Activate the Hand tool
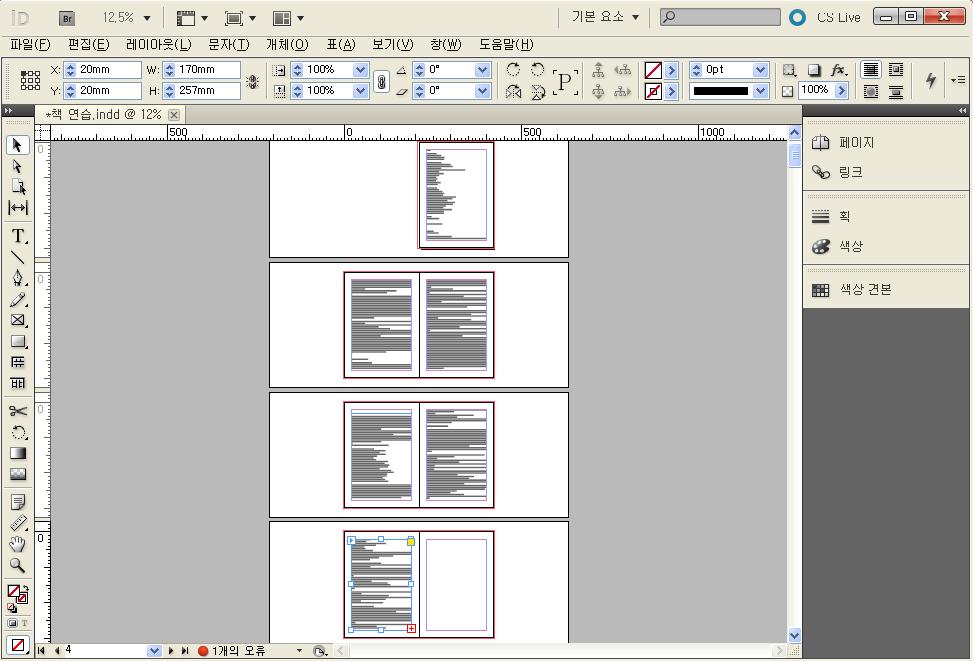This screenshot has height=661, width=973. click(18, 544)
